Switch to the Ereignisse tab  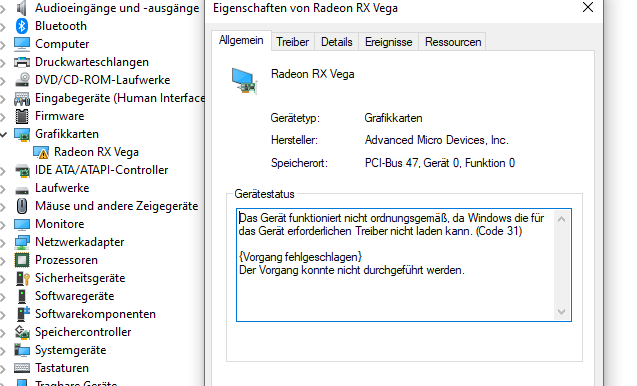coord(388,42)
